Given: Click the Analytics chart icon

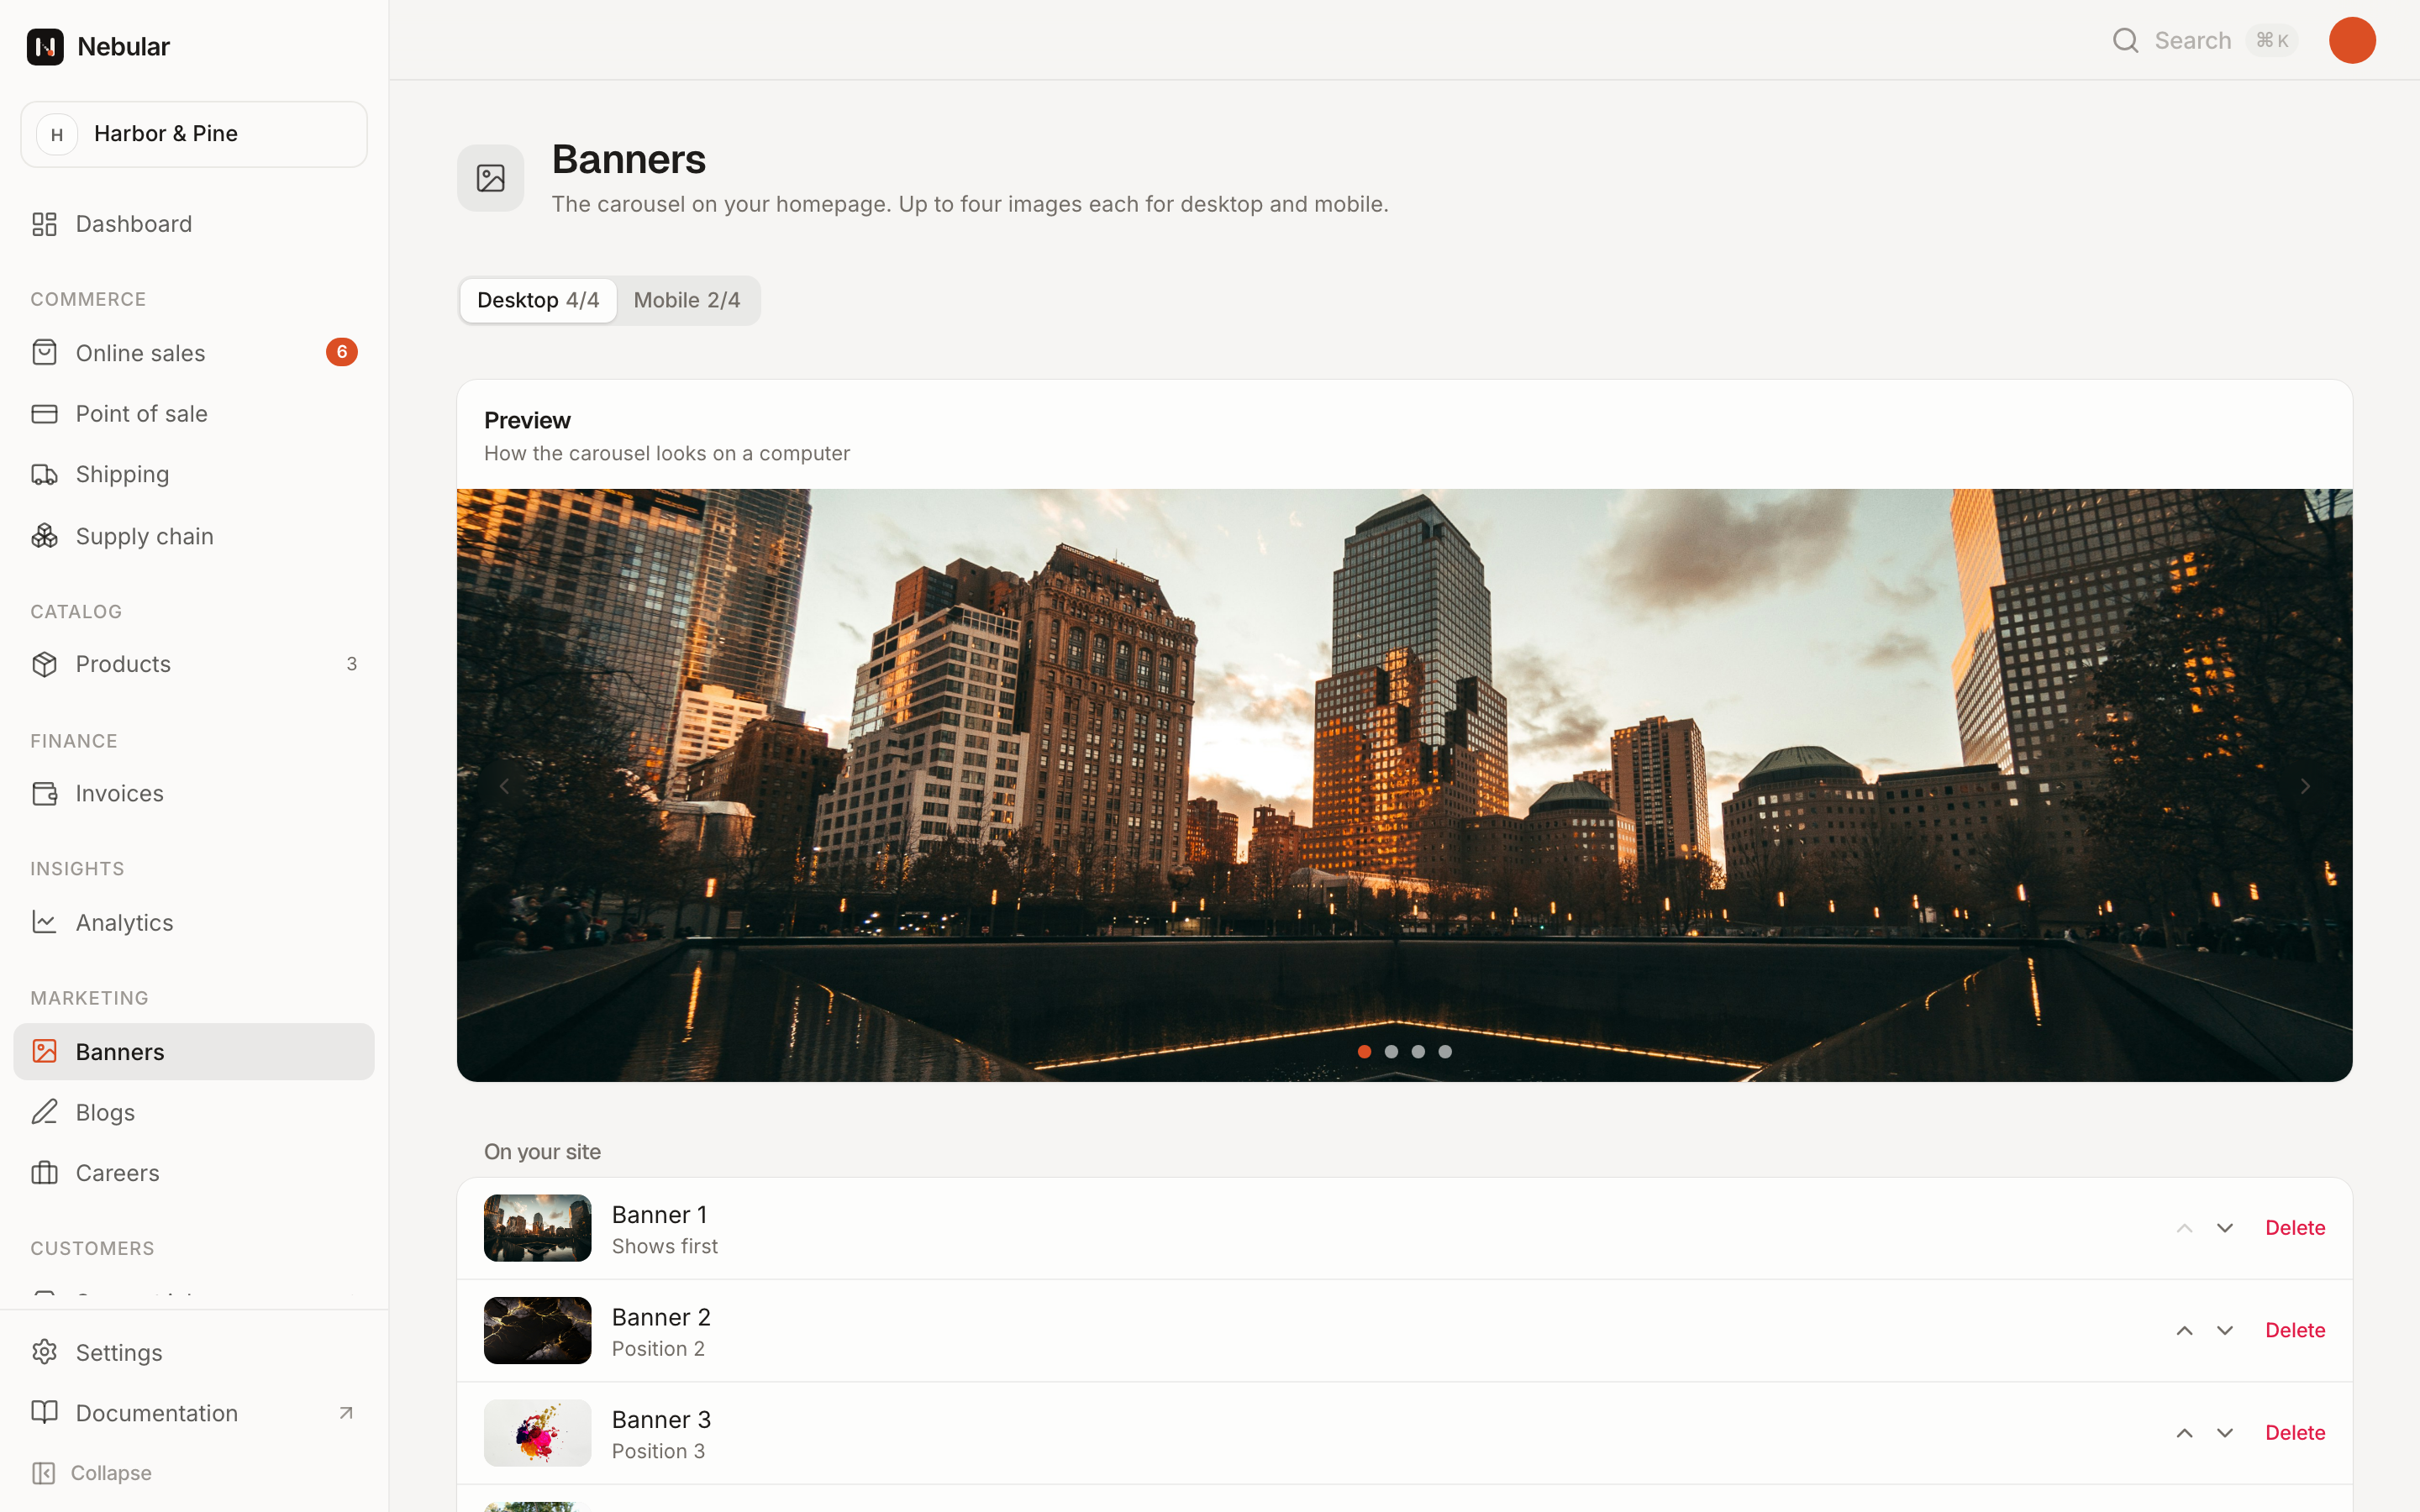Looking at the screenshot, I should (44, 922).
